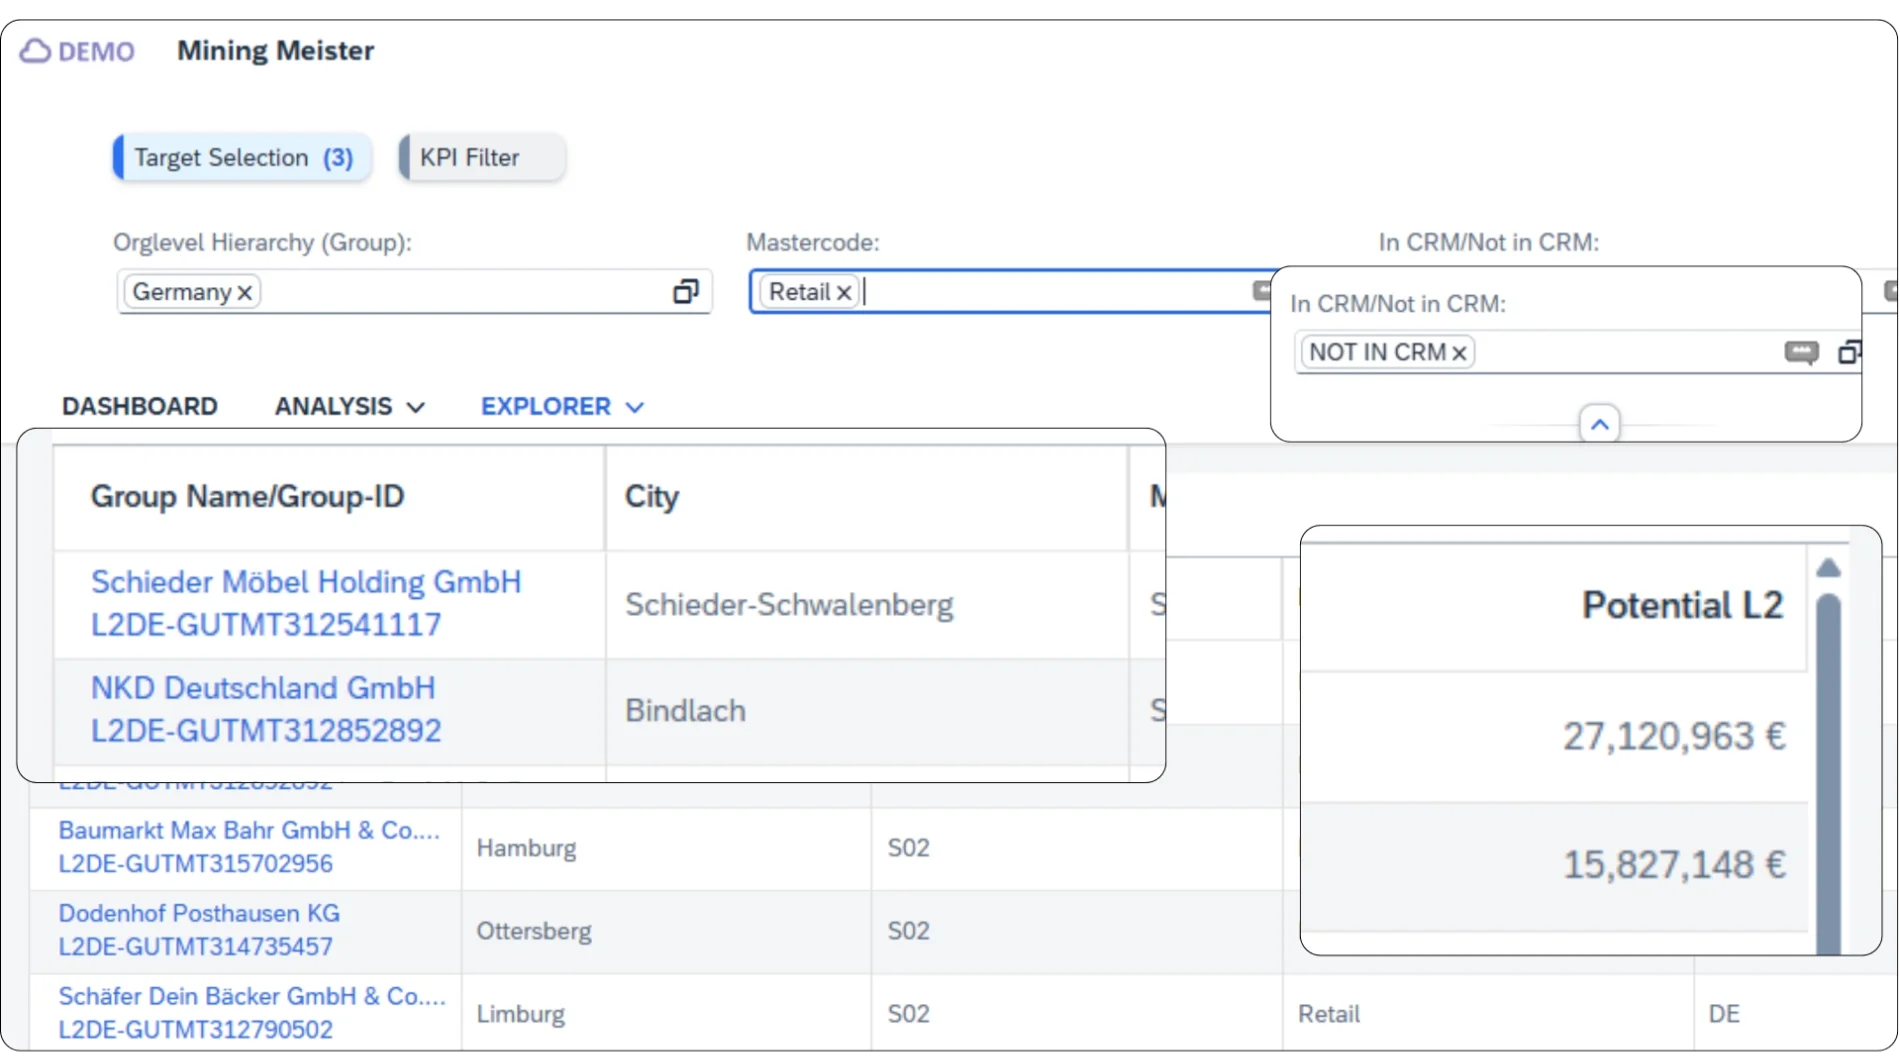This screenshot has height=1060, width=1900.
Task: Open Schieder Möbel Holding GmbH group link
Action: coord(306,582)
